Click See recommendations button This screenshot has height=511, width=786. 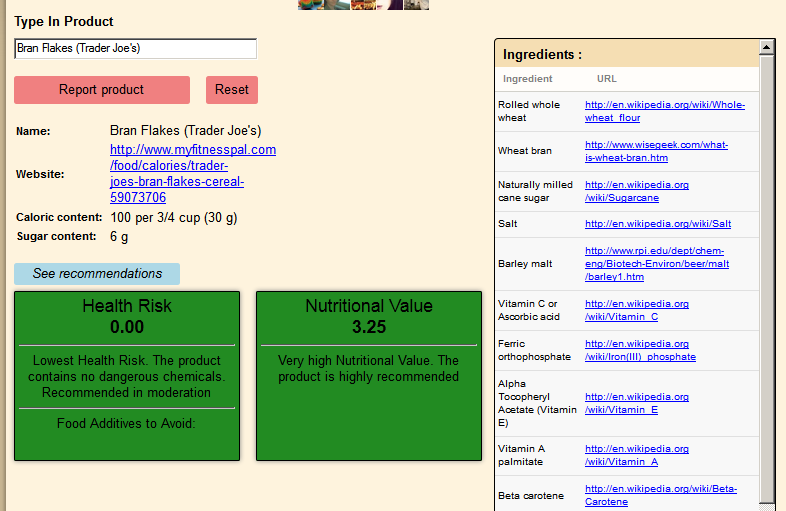click(97, 274)
